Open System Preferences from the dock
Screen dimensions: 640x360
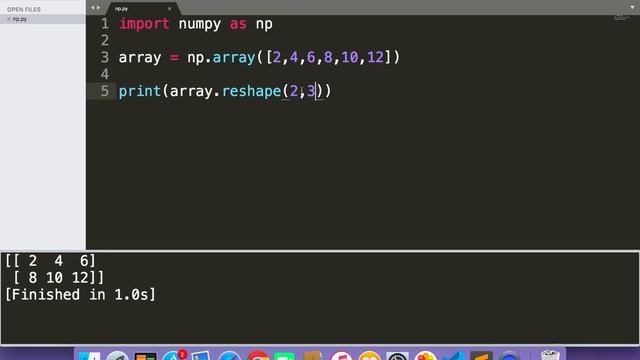[x=398, y=356]
